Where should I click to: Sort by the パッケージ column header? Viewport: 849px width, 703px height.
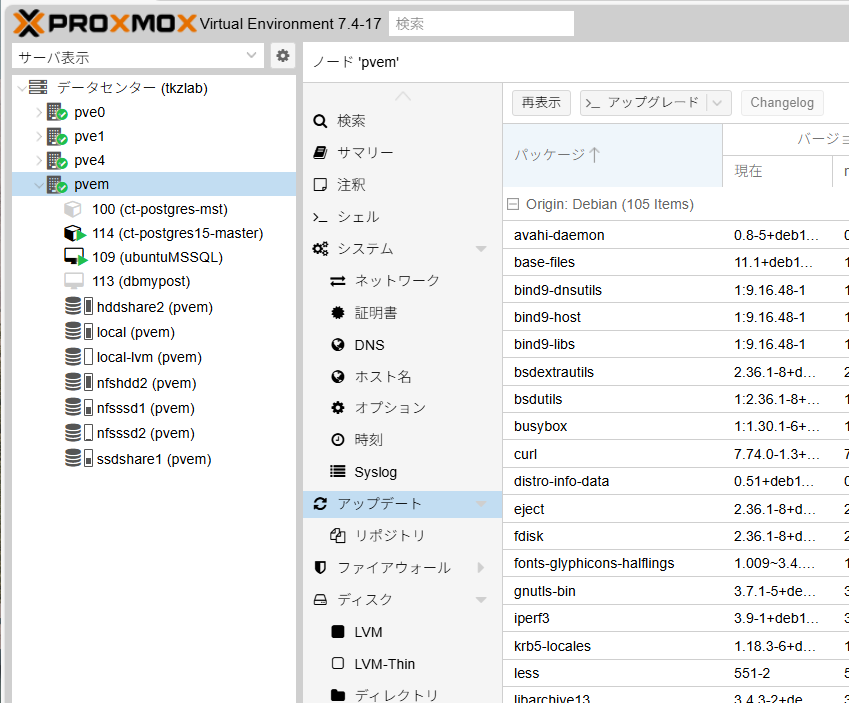pyautogui.click(x=612, y=155)
